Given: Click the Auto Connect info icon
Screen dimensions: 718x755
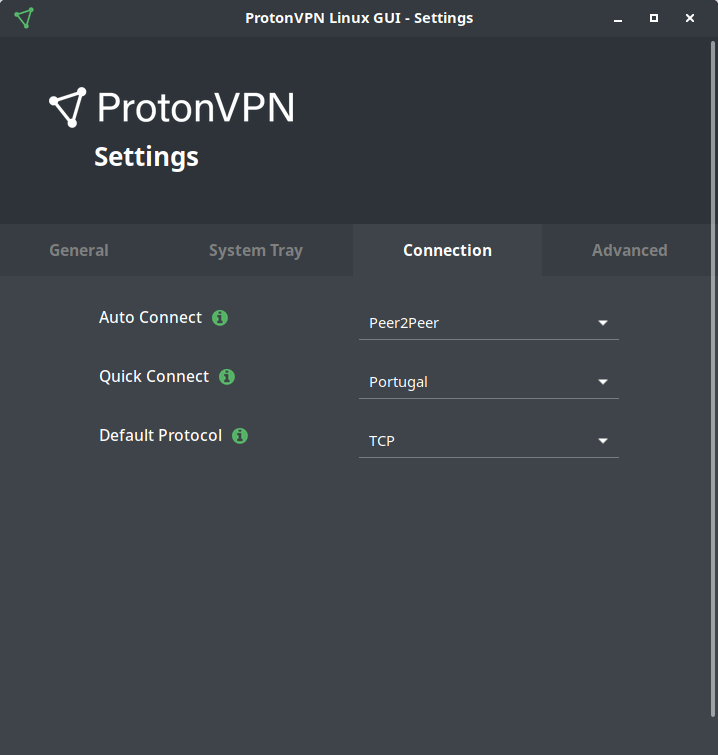Looking at the screenshot, I should pyautogui.click(x=220, y=318).
